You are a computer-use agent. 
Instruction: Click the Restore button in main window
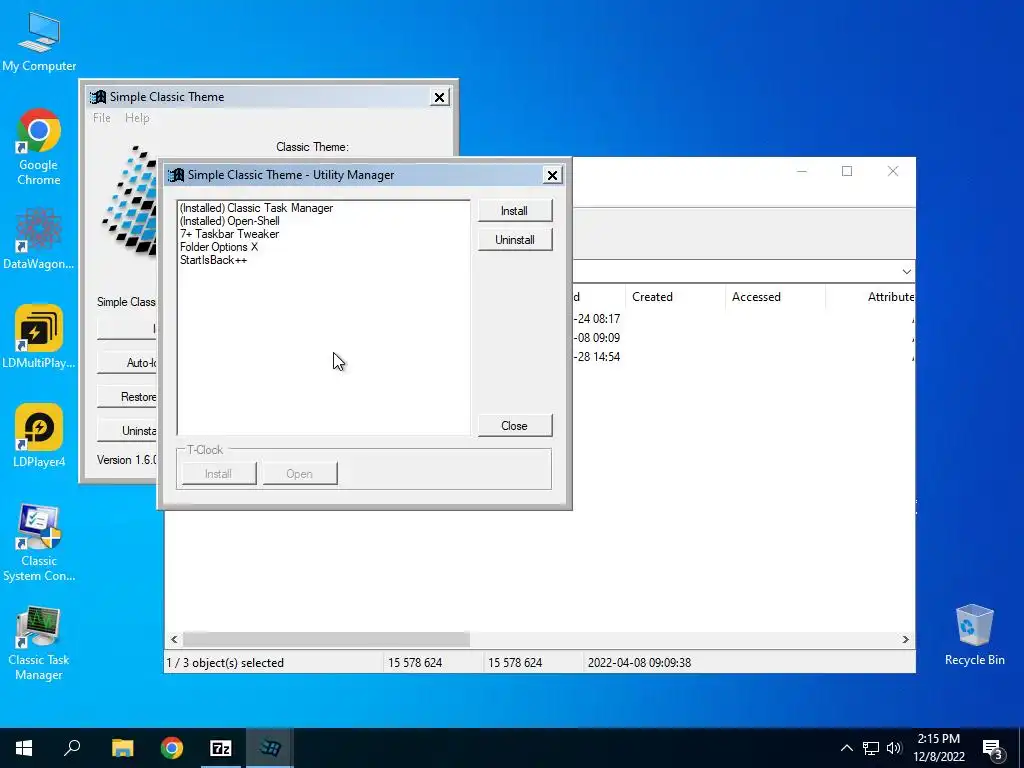point(128,397)
